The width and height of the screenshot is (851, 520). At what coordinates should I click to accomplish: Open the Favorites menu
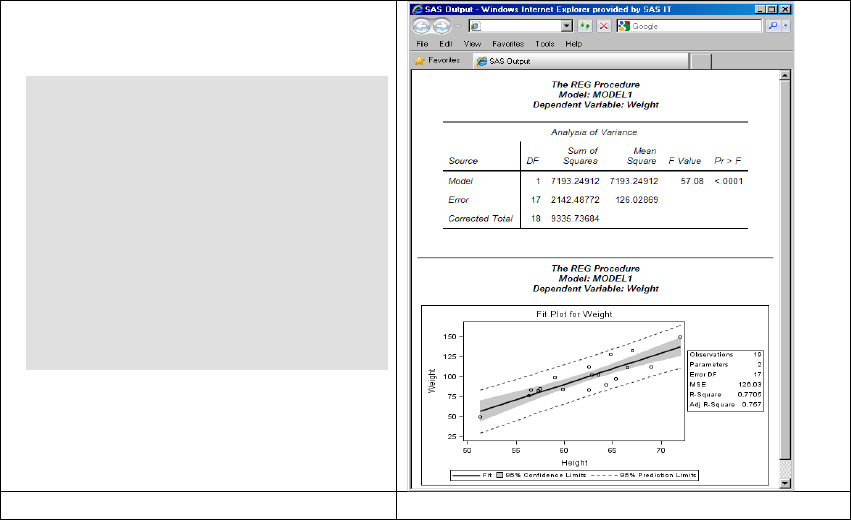point(508,44)
